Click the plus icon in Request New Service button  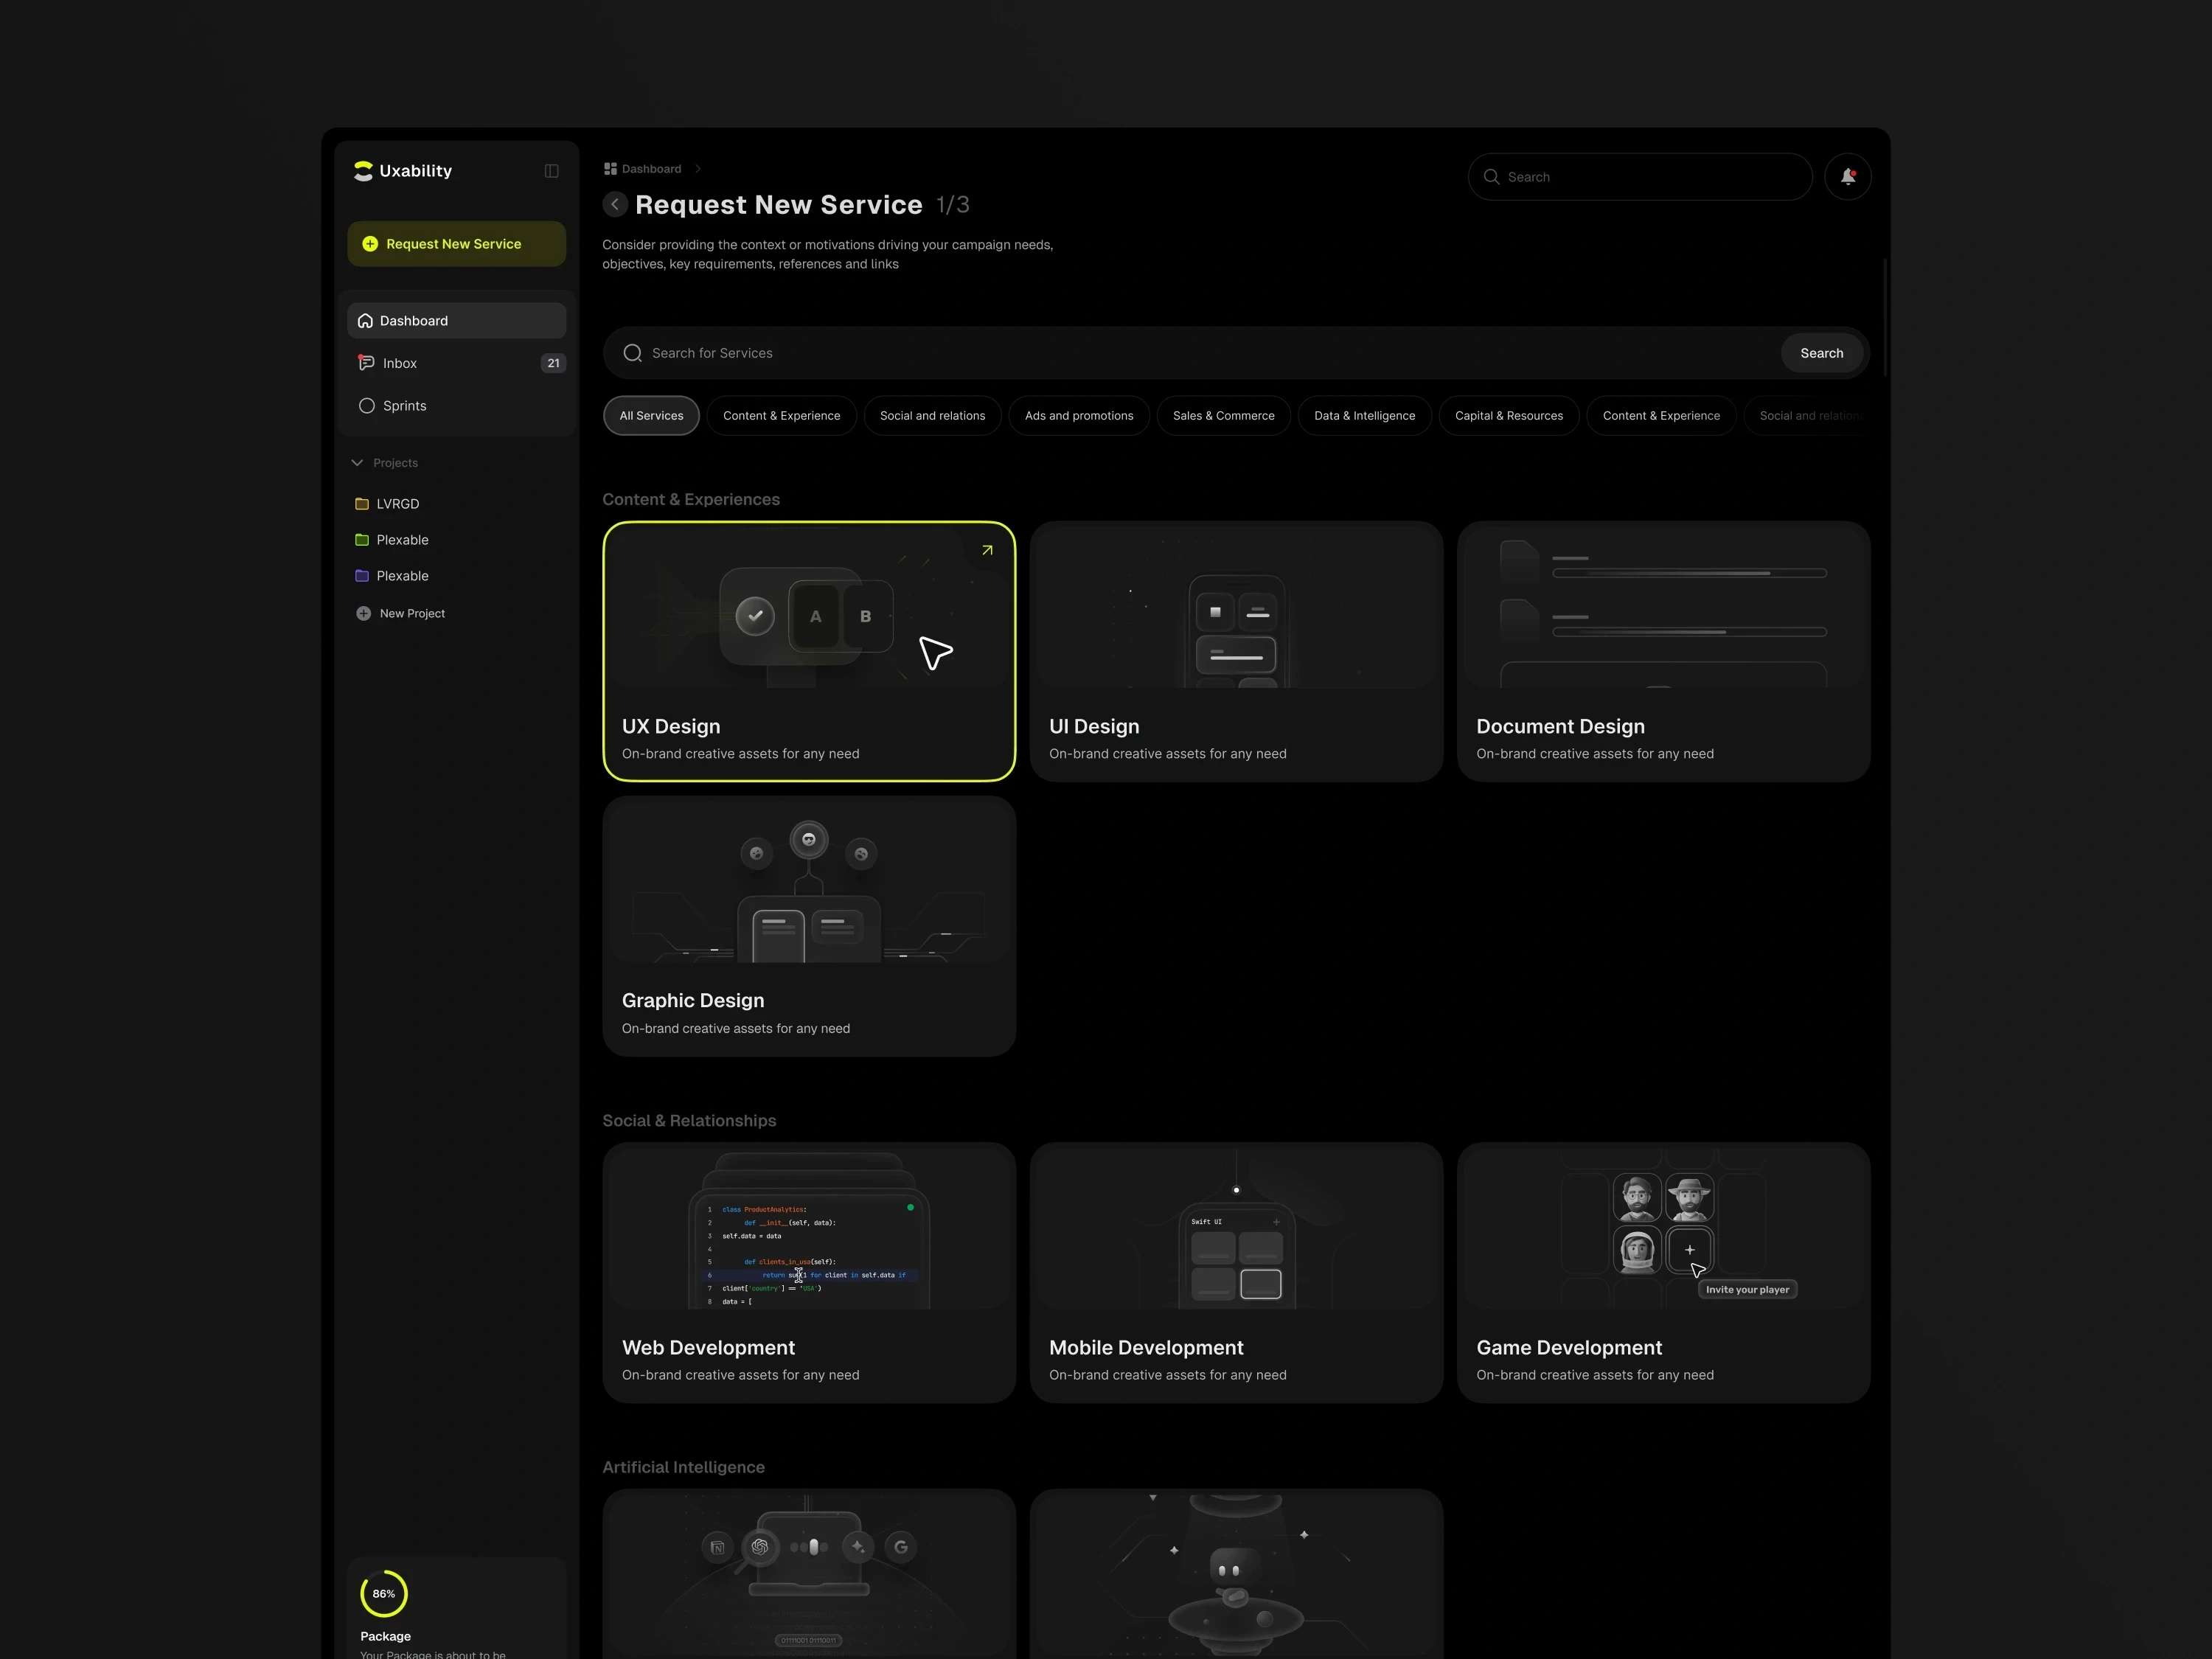[x=370, y=244]
